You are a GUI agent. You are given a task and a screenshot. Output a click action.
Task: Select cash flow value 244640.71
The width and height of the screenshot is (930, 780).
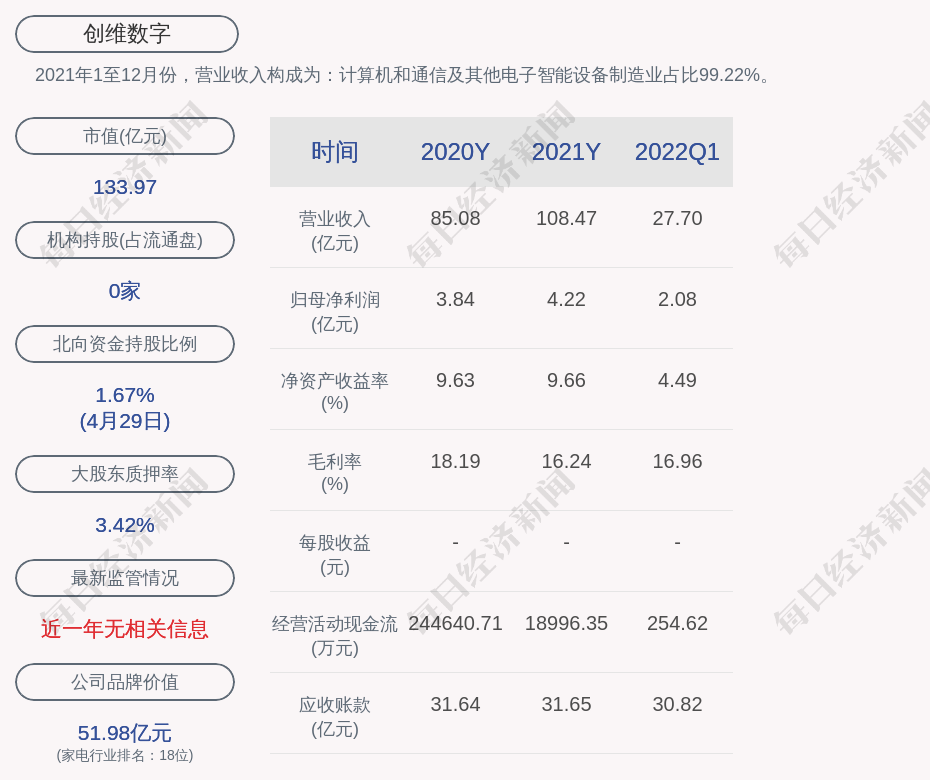[455, 623]
